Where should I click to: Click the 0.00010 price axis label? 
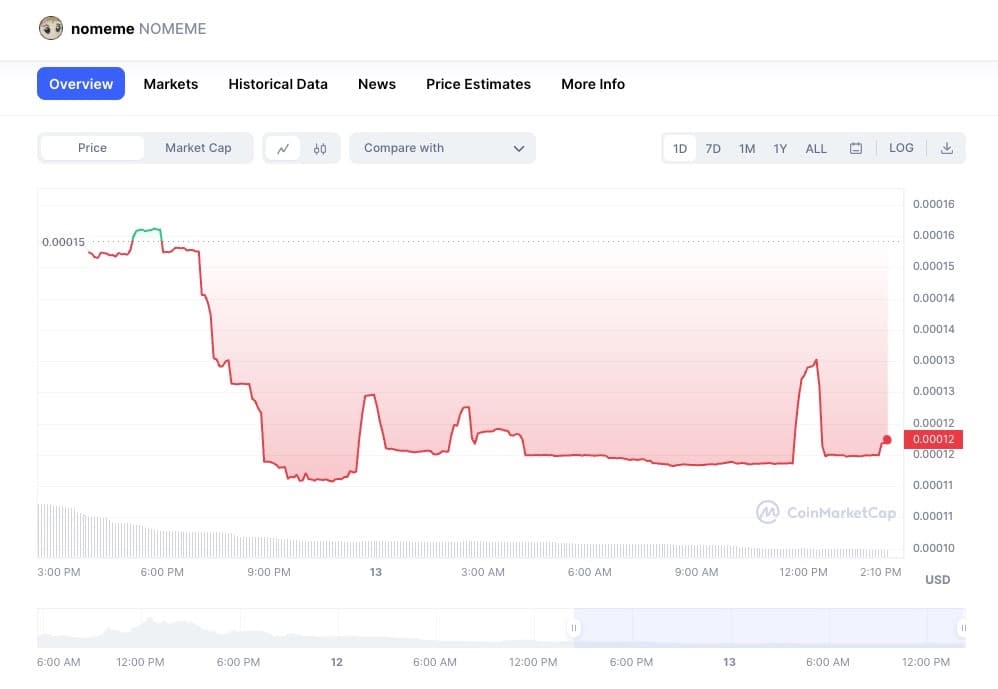pos(934,548)
